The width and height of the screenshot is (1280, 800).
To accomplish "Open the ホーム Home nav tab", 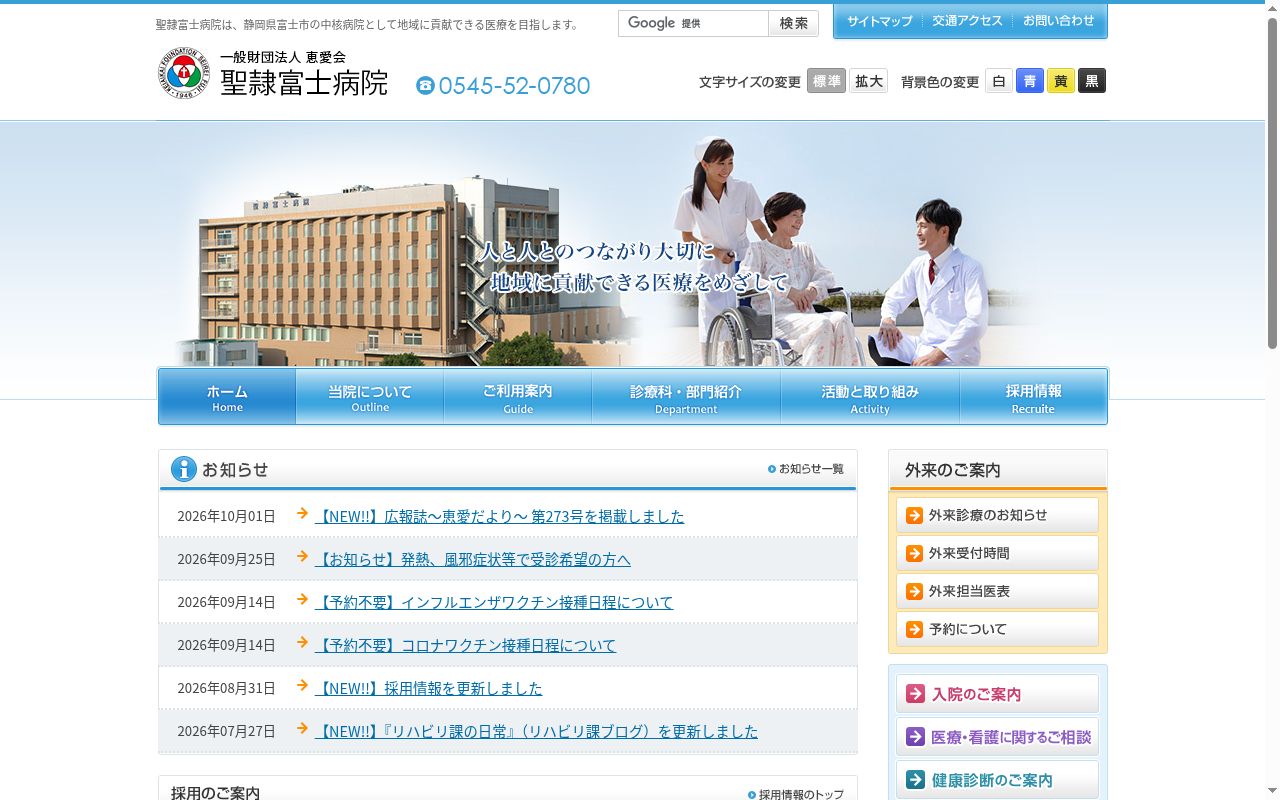I will pos(227,397).
